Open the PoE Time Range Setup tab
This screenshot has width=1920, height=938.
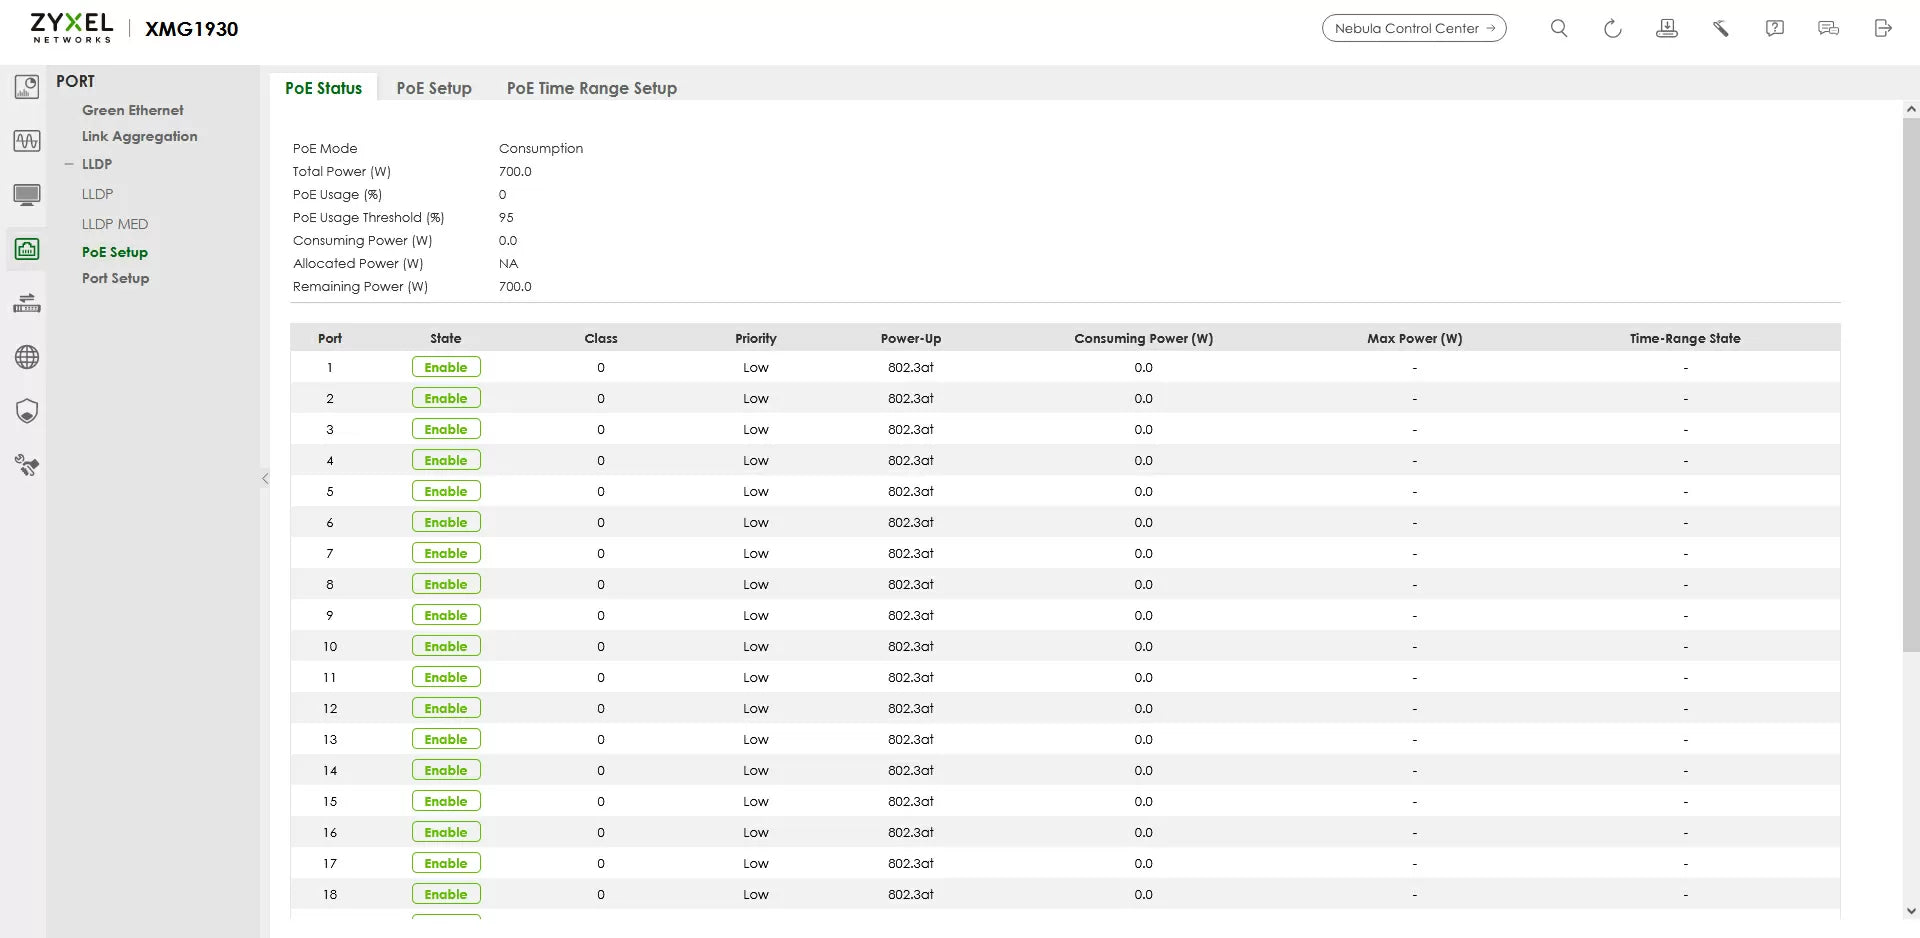(591, 88)
